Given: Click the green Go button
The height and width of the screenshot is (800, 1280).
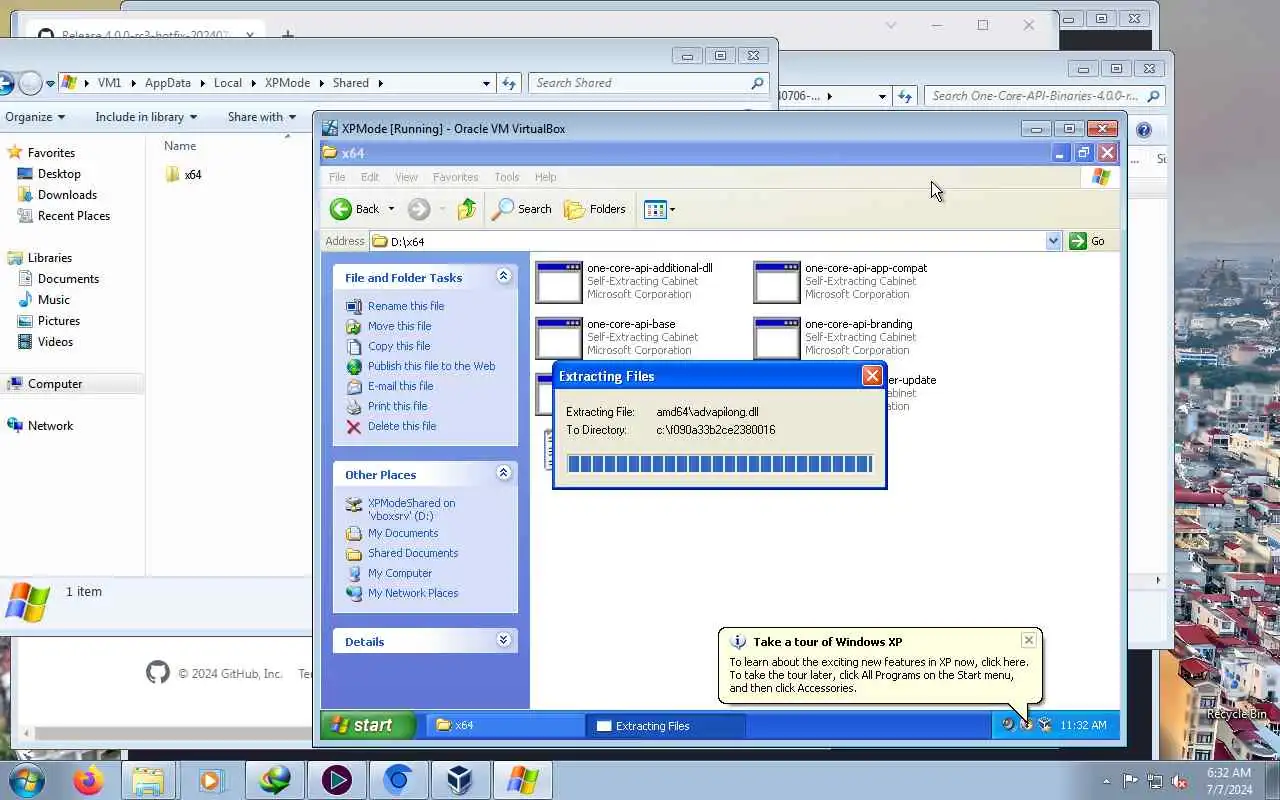Looking at the screenshot, I should click(1087, 241).
